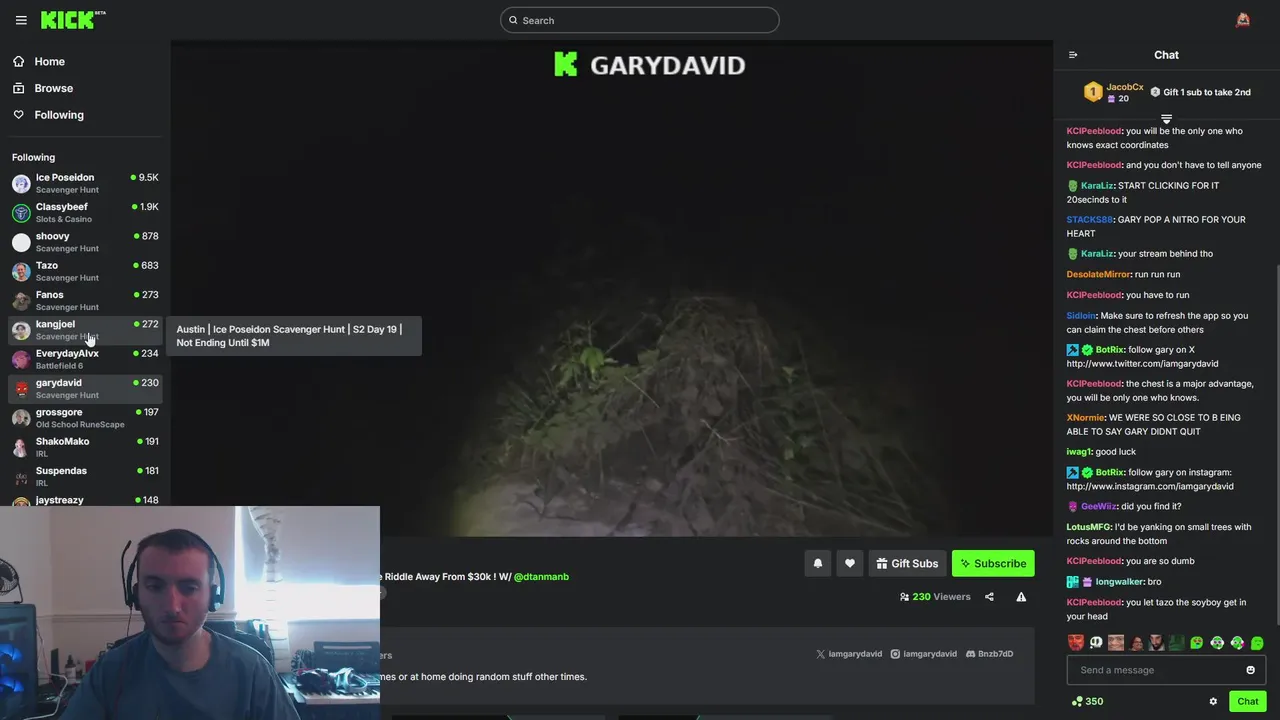Insert the green heart-eyes emote
Image resolution: width=1280 pixels, height=720 pixels.
coord(1197,643)
